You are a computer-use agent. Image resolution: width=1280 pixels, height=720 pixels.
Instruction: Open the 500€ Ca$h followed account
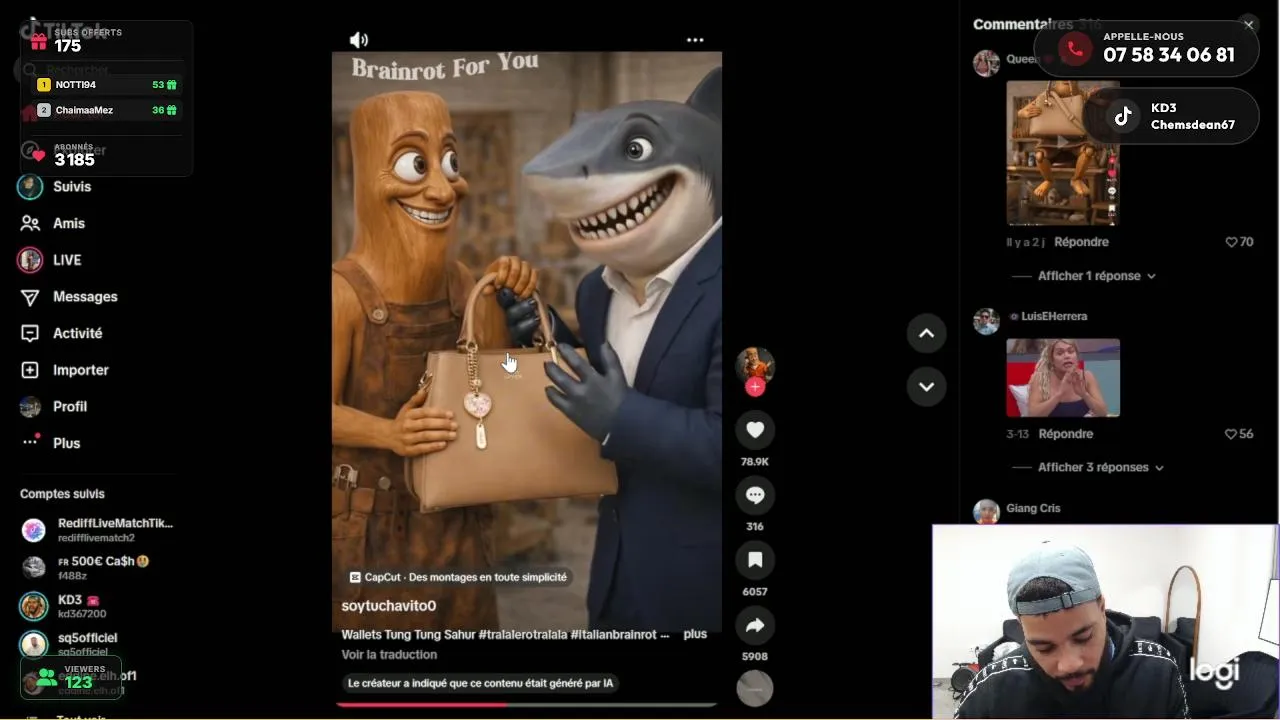[x=97, y=567]
